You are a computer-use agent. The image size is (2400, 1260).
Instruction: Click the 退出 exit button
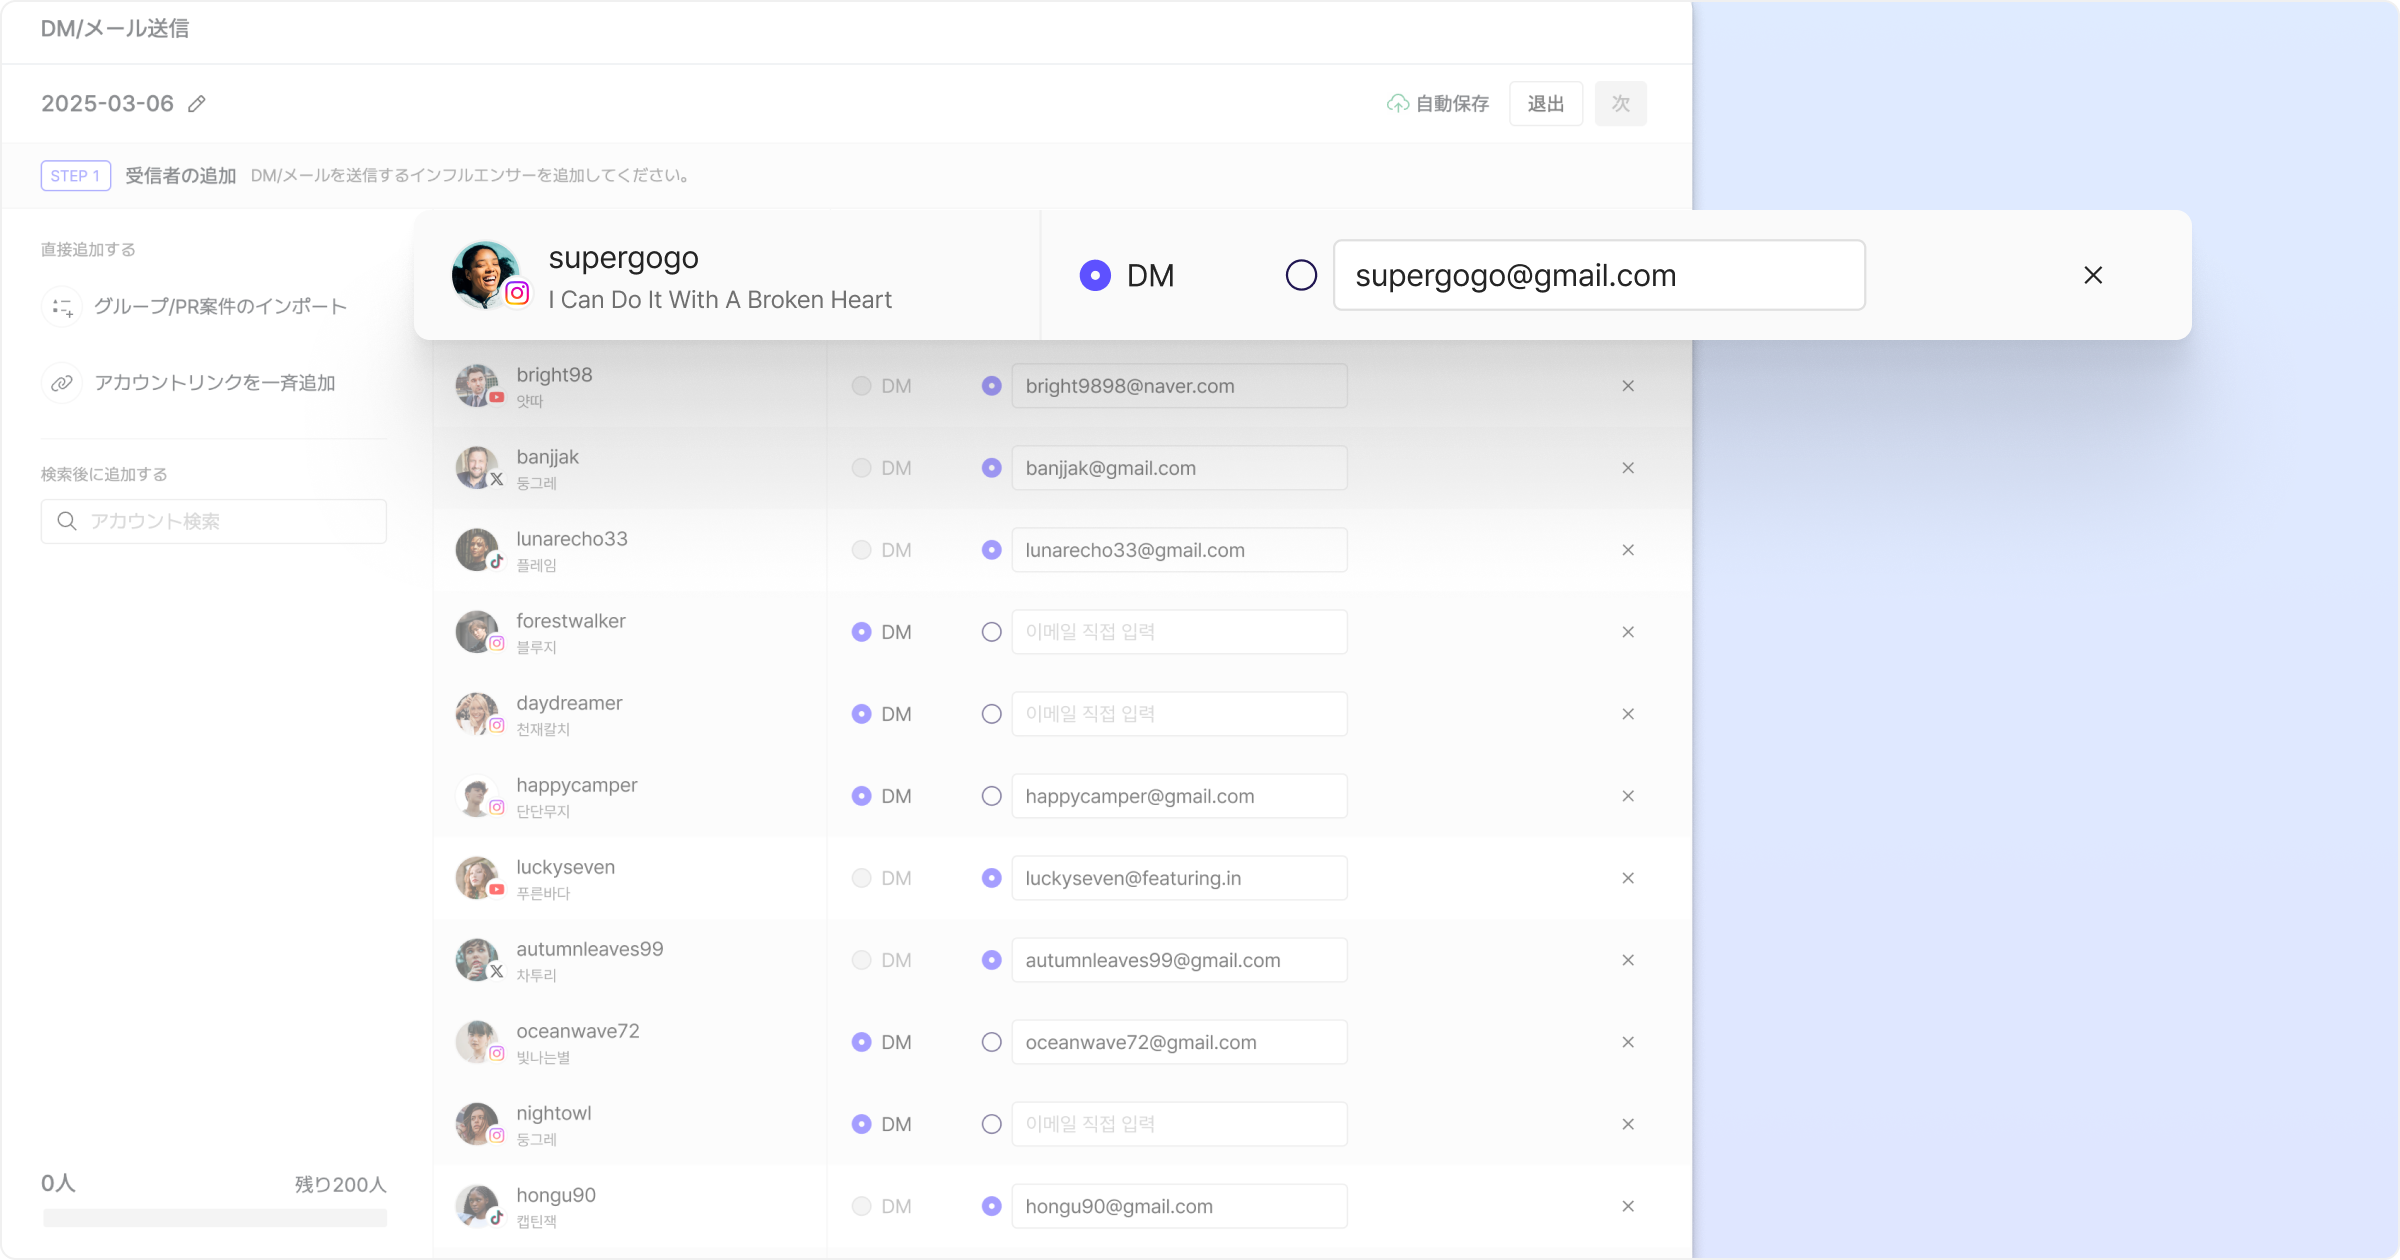(1545, 104)
